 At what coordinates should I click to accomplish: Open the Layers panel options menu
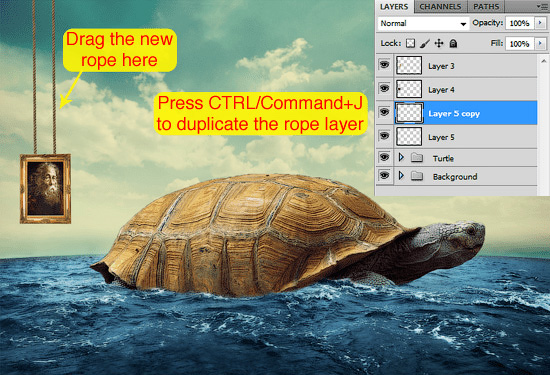(x=543, y=6)
